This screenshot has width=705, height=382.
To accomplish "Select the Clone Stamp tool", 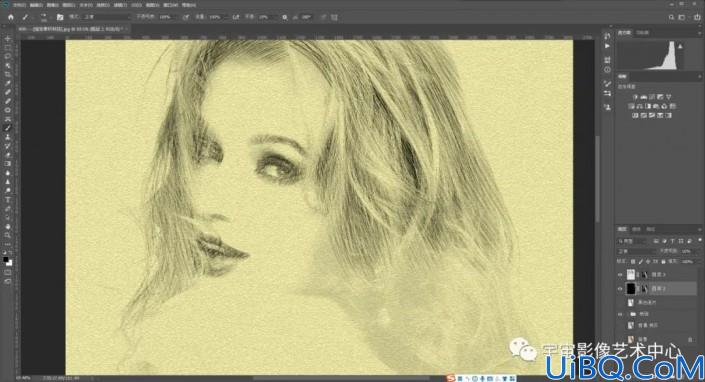I will (8, 137).
